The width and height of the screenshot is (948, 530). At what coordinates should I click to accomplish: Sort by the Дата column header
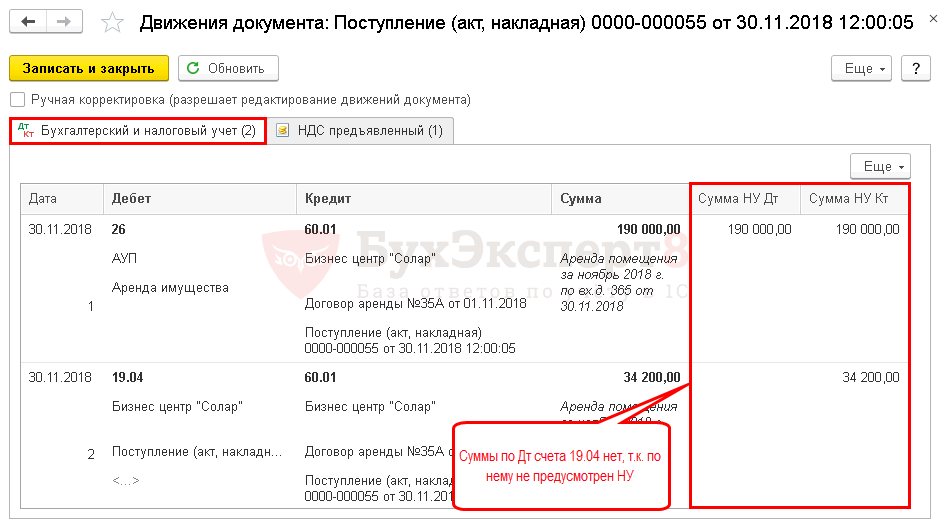point(43,199)
